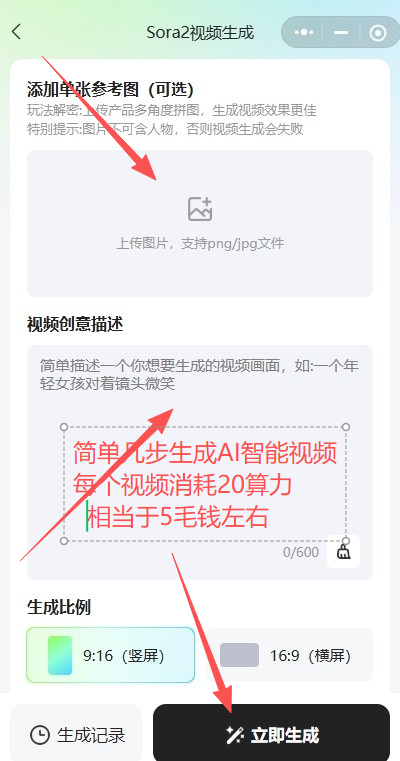
Task: Clear description using the broom icon
Action: coord(344,552)
